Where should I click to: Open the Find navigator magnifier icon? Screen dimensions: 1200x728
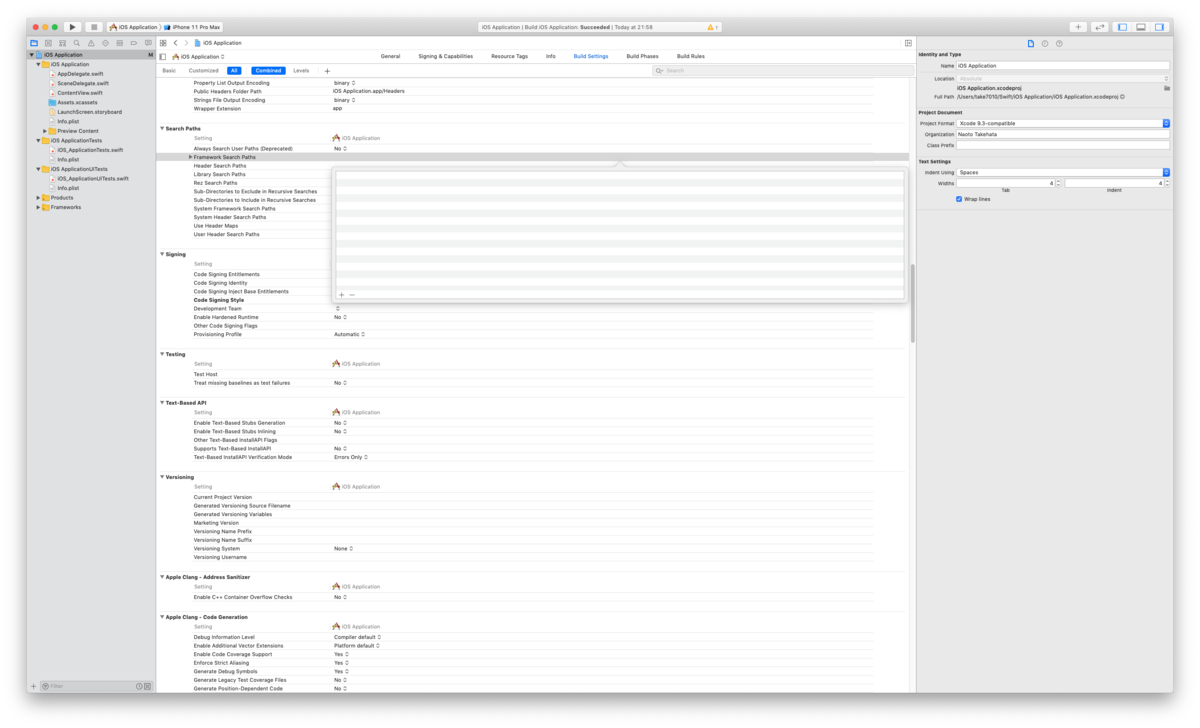tap(76, 43)
